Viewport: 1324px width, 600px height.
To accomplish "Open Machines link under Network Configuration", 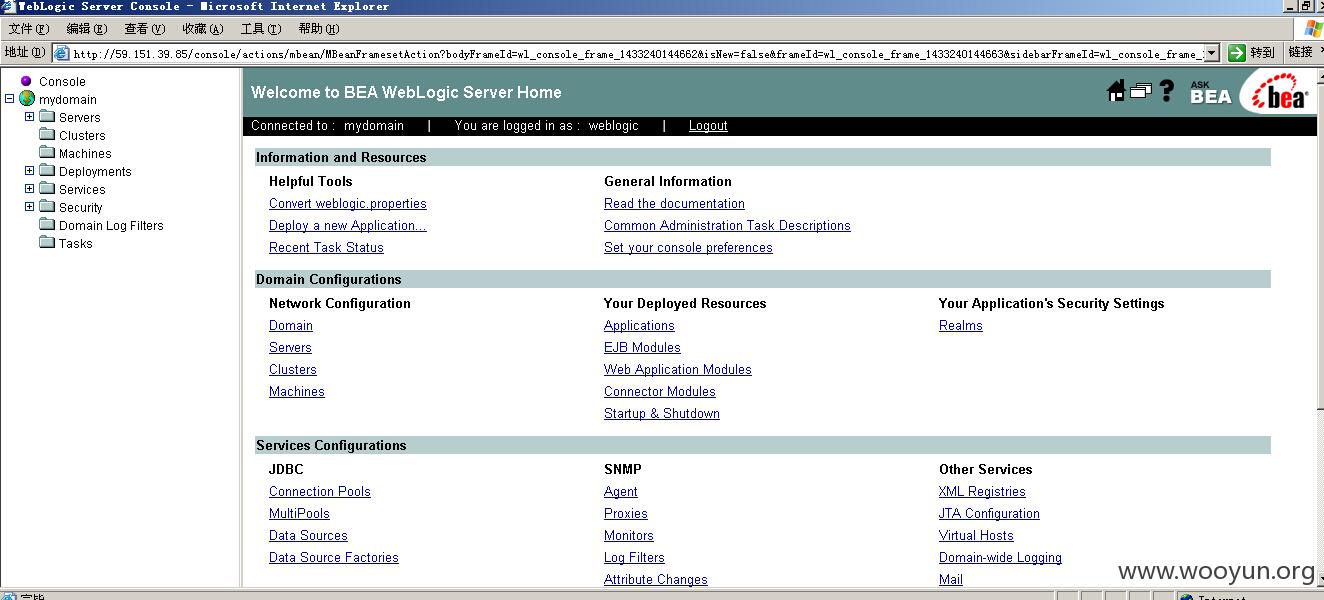I will coord(297,392).
